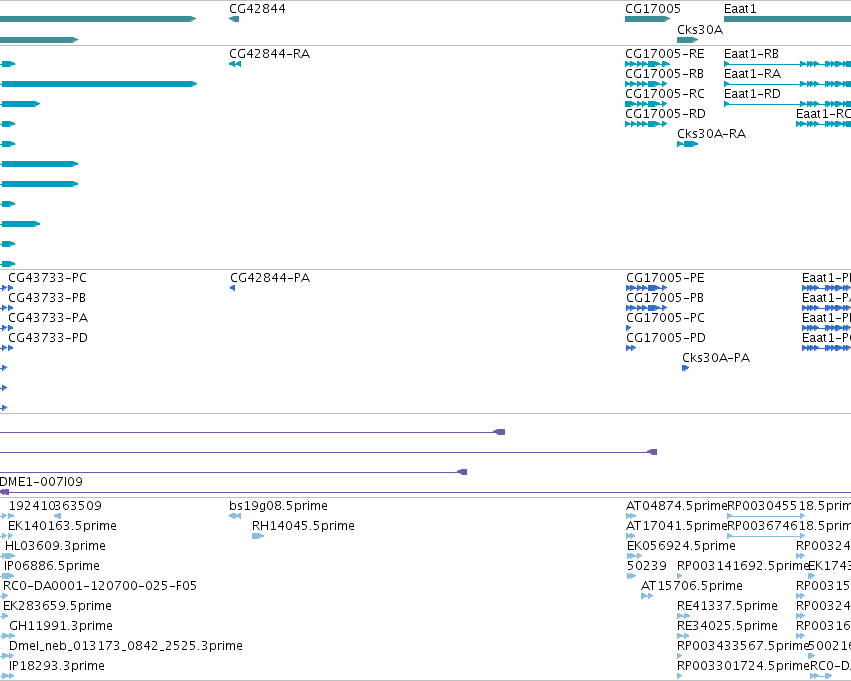Click the CG42844 gene arrow glyph
Screen dimensions: 851x681
pos(234,19)
